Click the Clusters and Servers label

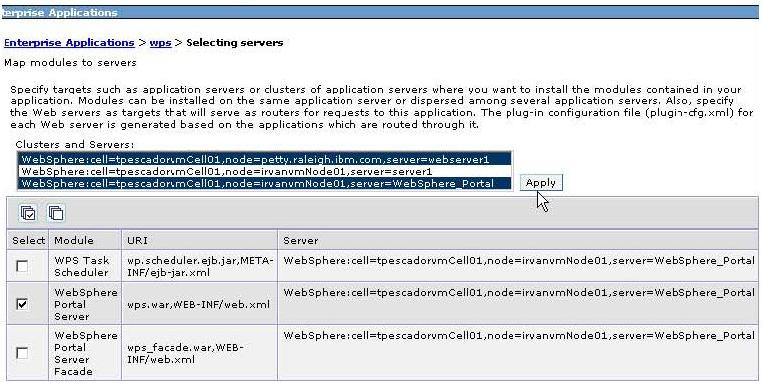pos(75,144)
